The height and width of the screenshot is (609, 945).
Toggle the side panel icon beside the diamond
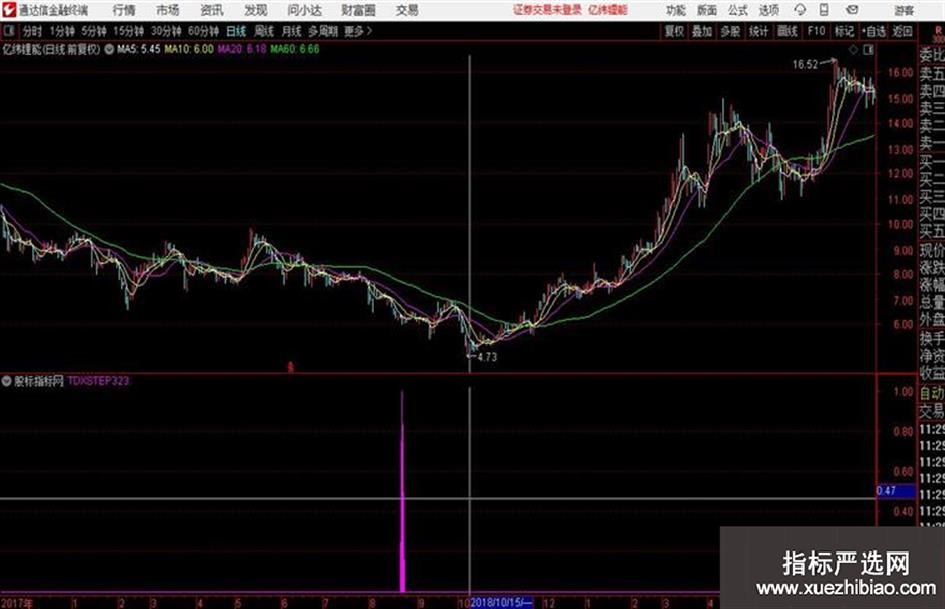coord(868,50)
